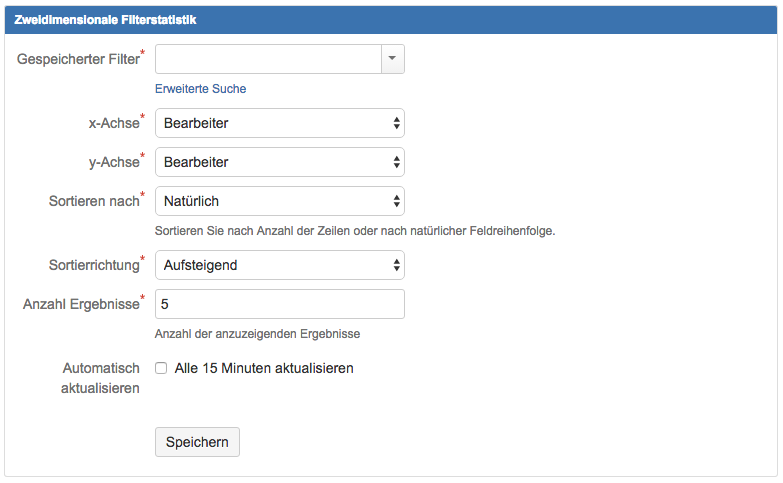Image resolution: width=783 pixels, height=483 pixels.
Task: Enable Alle 15 Minuten aktualisieren checkbox
Action: 161,368
